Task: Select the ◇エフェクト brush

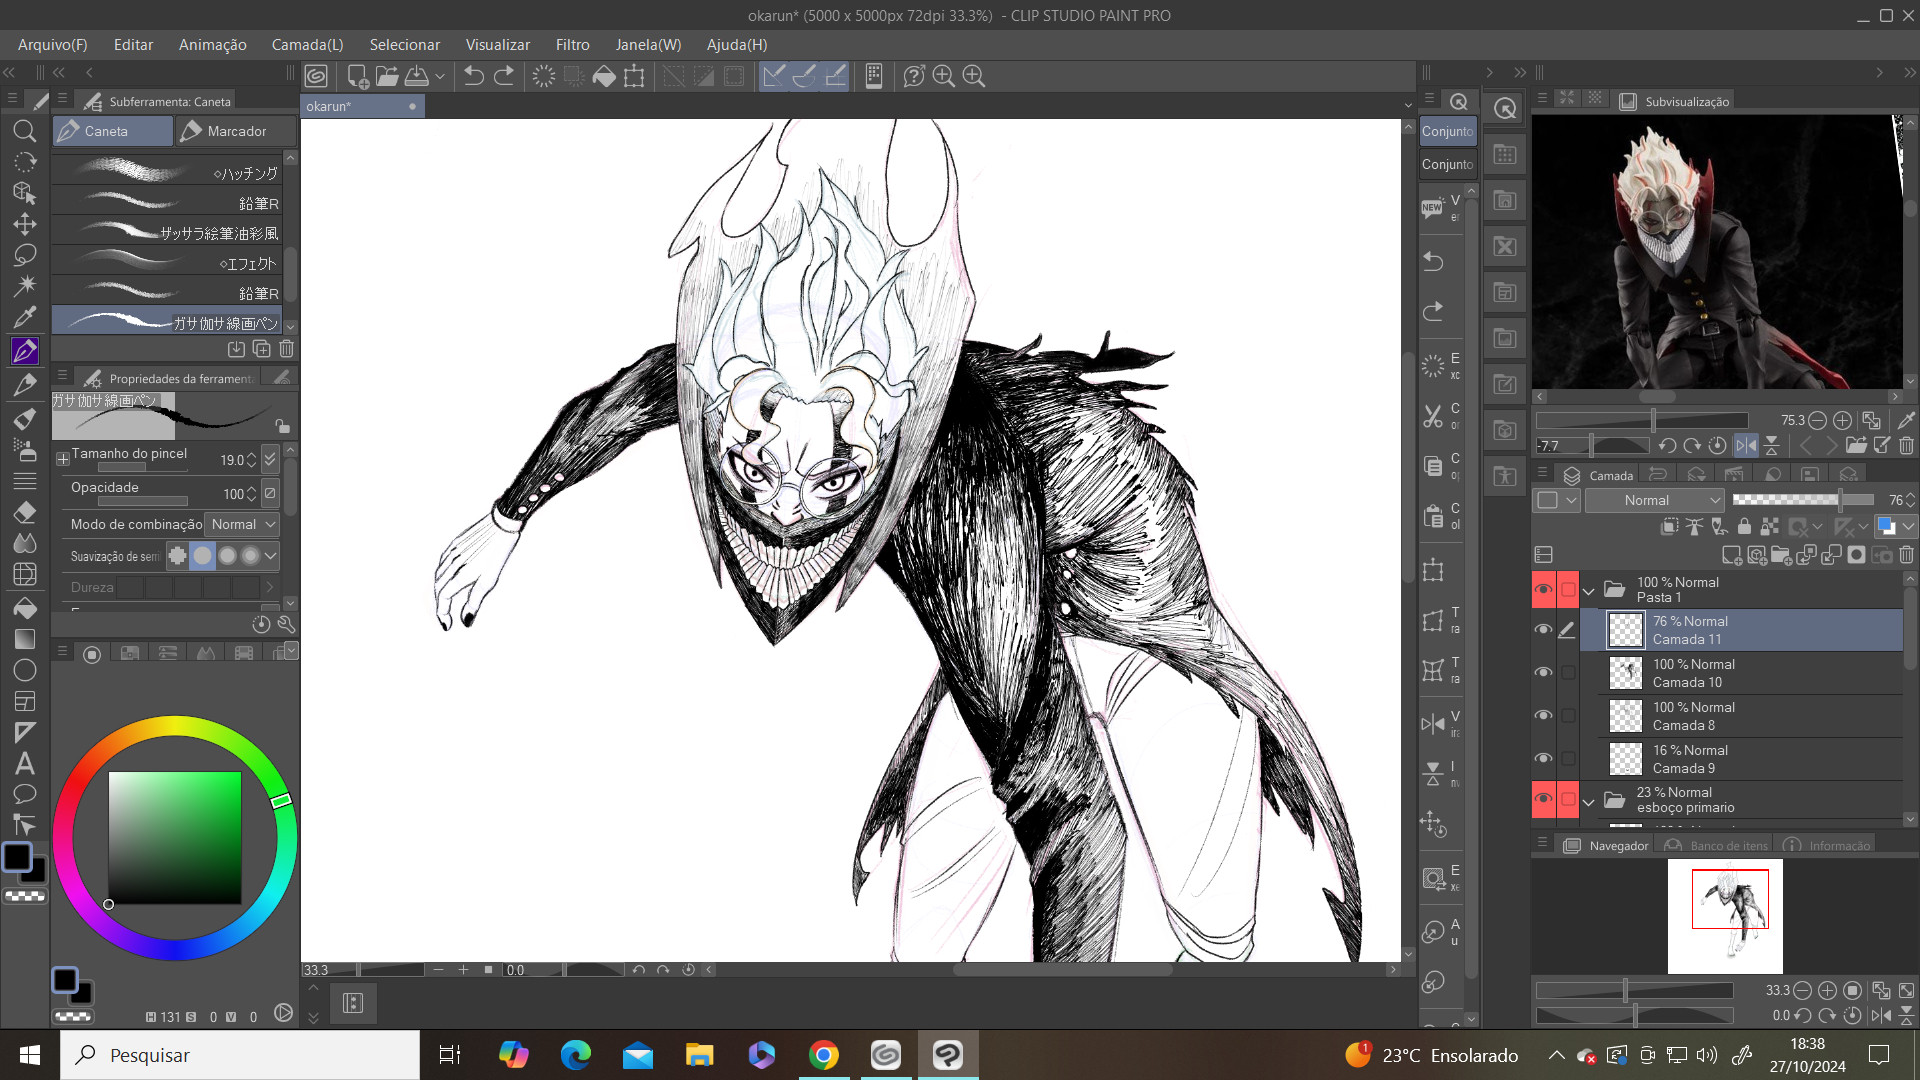Action: 167,262
